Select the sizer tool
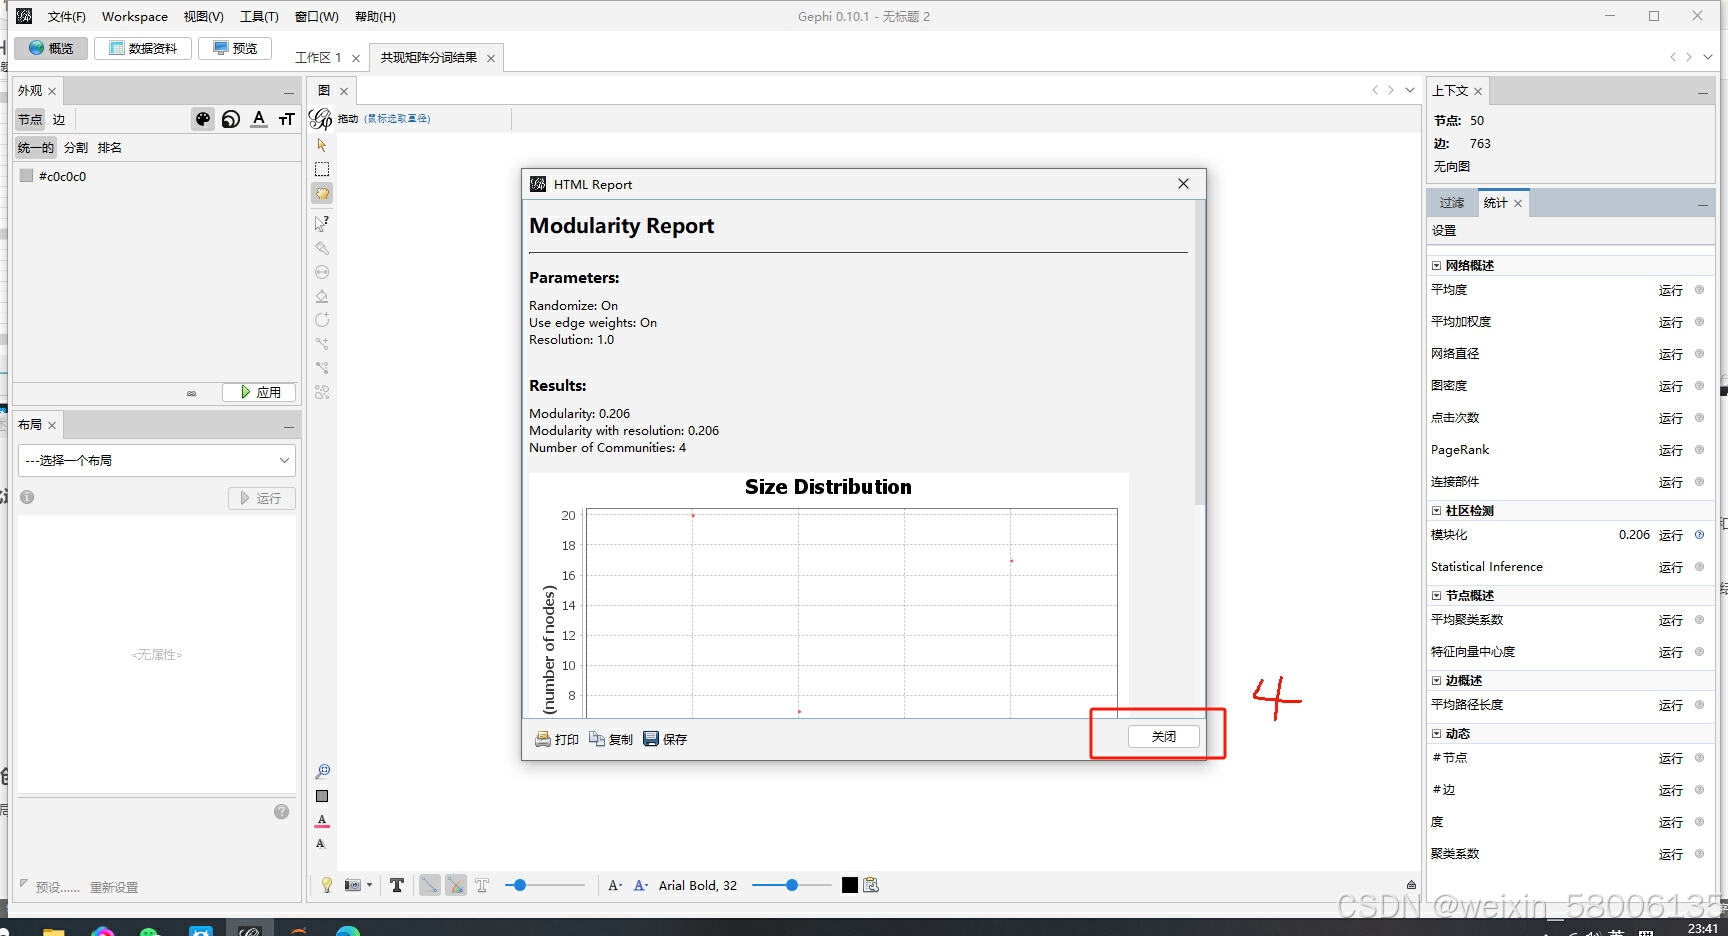 pyautogui.click(x=322, y=272)
